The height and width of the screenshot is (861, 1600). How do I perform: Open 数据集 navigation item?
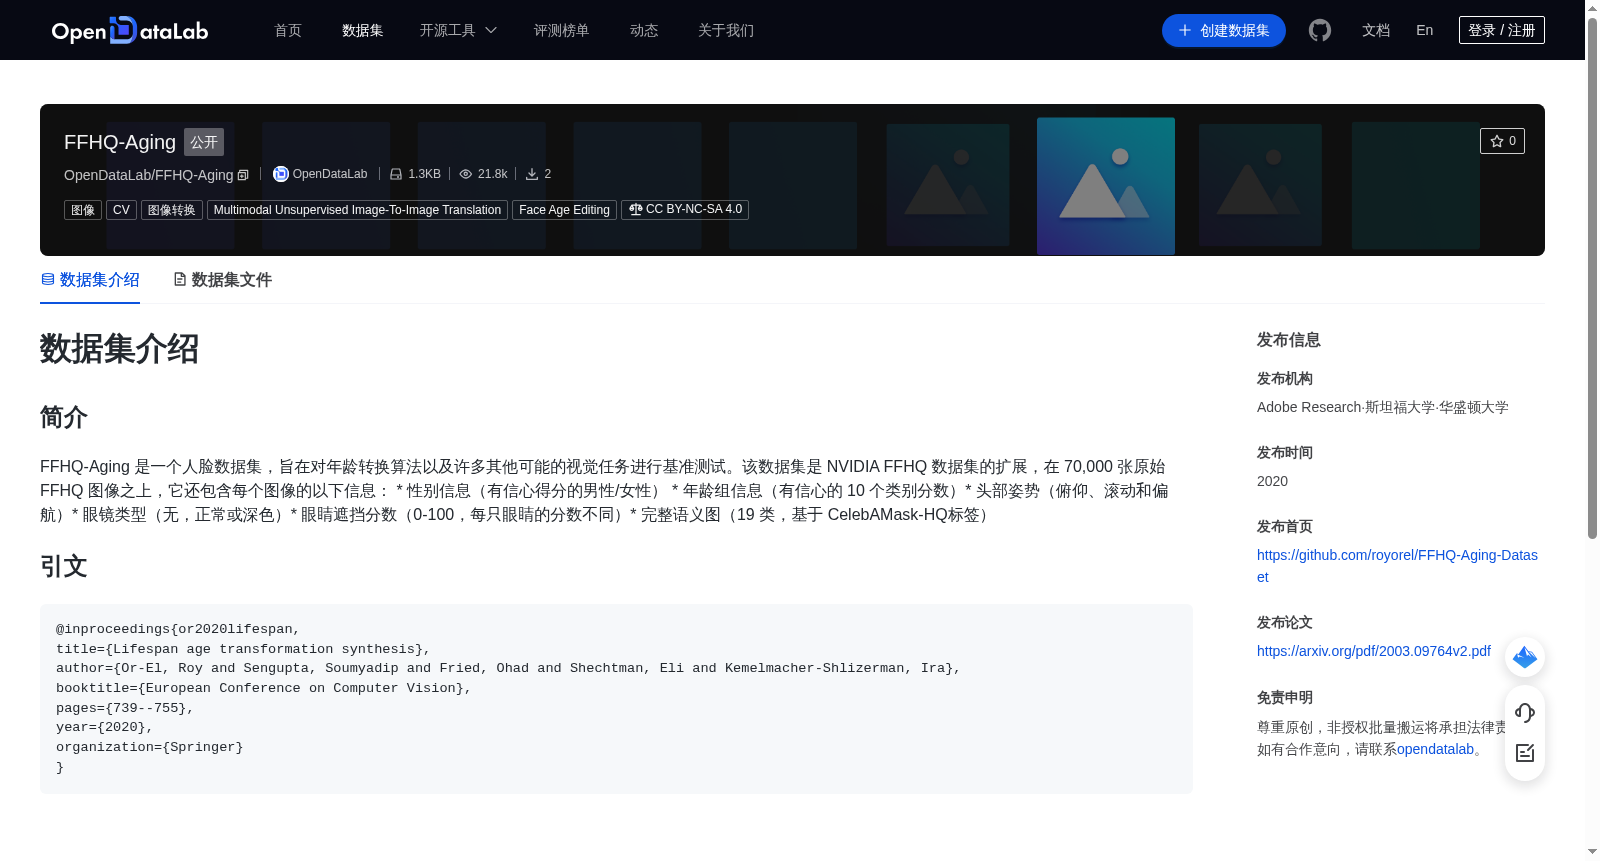pyautogui.click(x=363, y=30)
